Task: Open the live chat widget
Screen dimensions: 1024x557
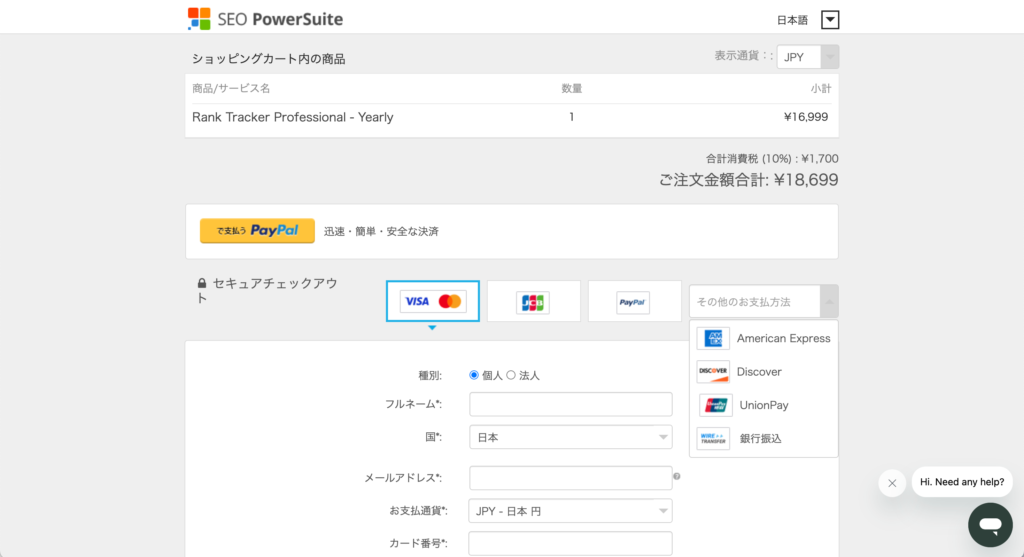Action: (x=990, y=524)
